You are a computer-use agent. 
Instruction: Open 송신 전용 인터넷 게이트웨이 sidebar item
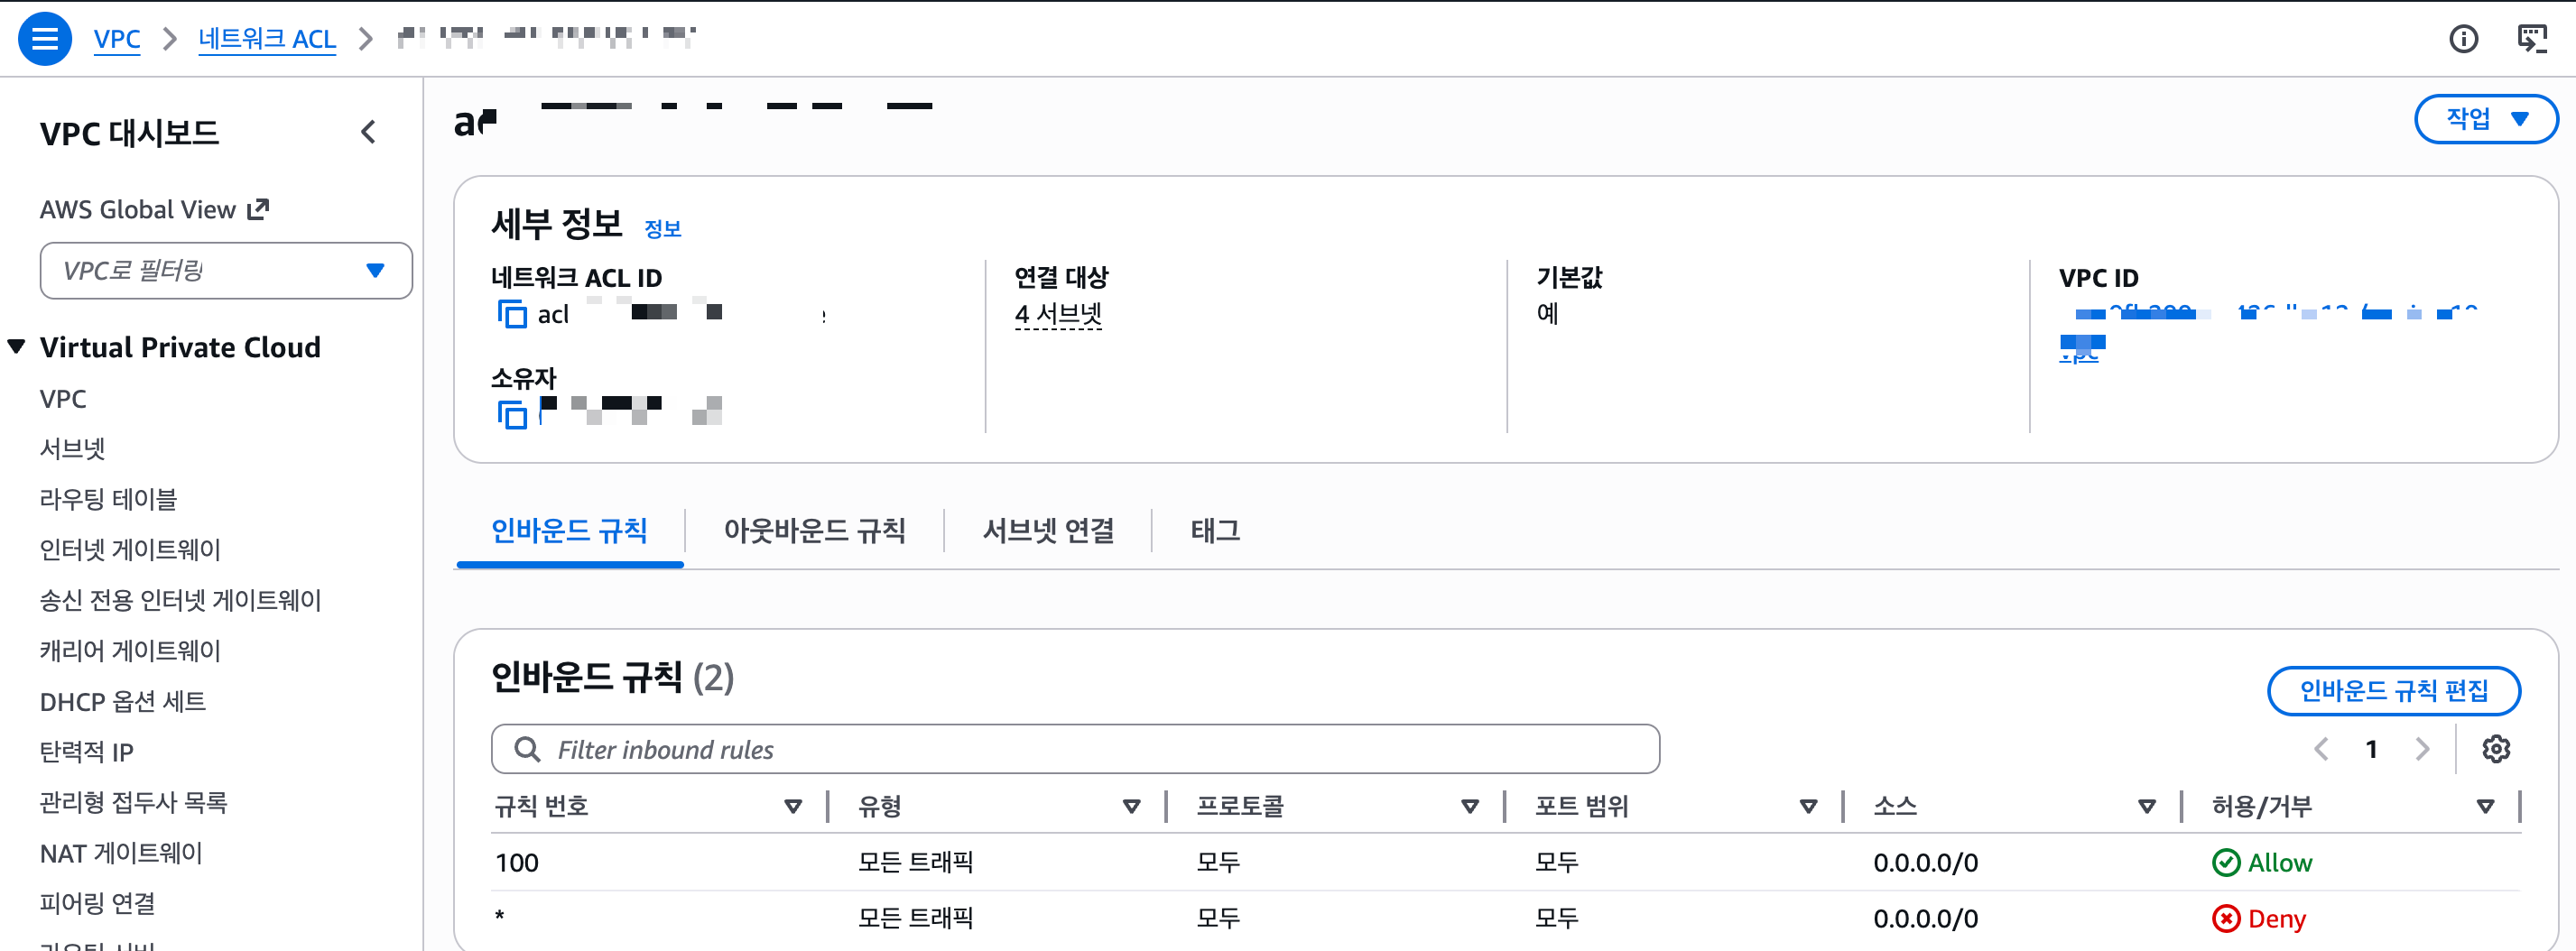click(x=180, y=600)
